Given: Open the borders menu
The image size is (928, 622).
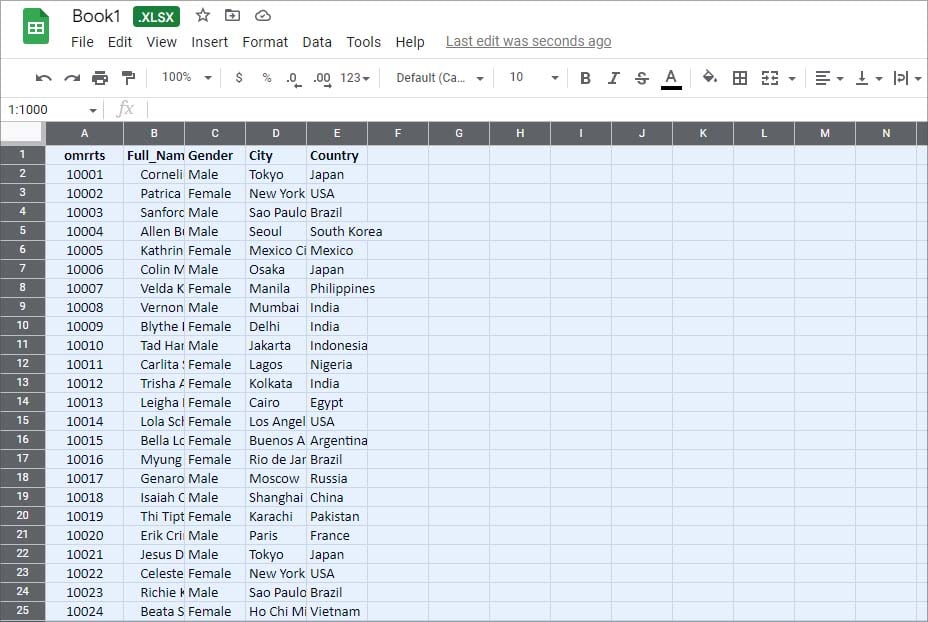Looking at the screenshot, I should [x=740, y=78].
